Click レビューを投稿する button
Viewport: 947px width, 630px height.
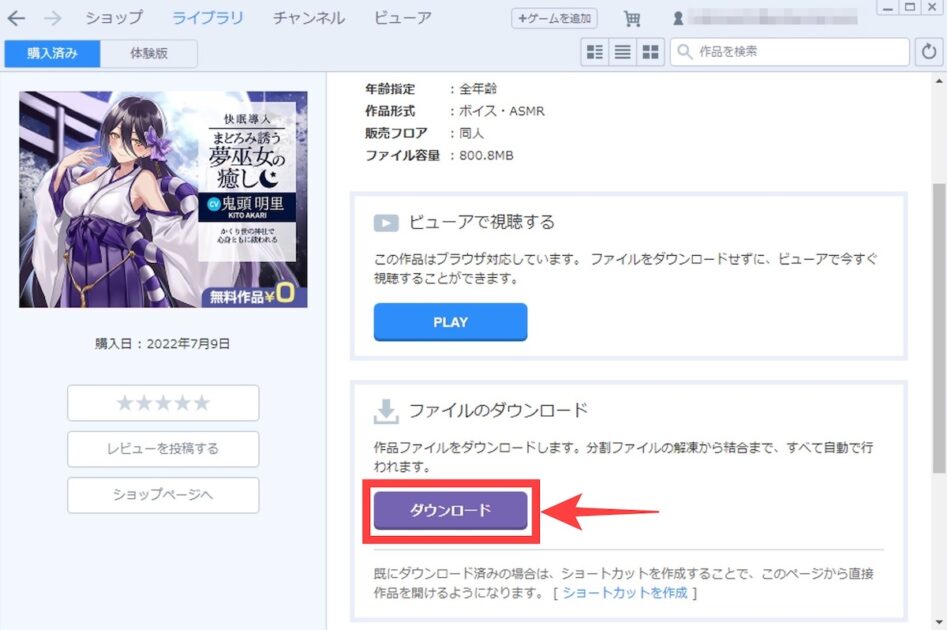point(162,449)
